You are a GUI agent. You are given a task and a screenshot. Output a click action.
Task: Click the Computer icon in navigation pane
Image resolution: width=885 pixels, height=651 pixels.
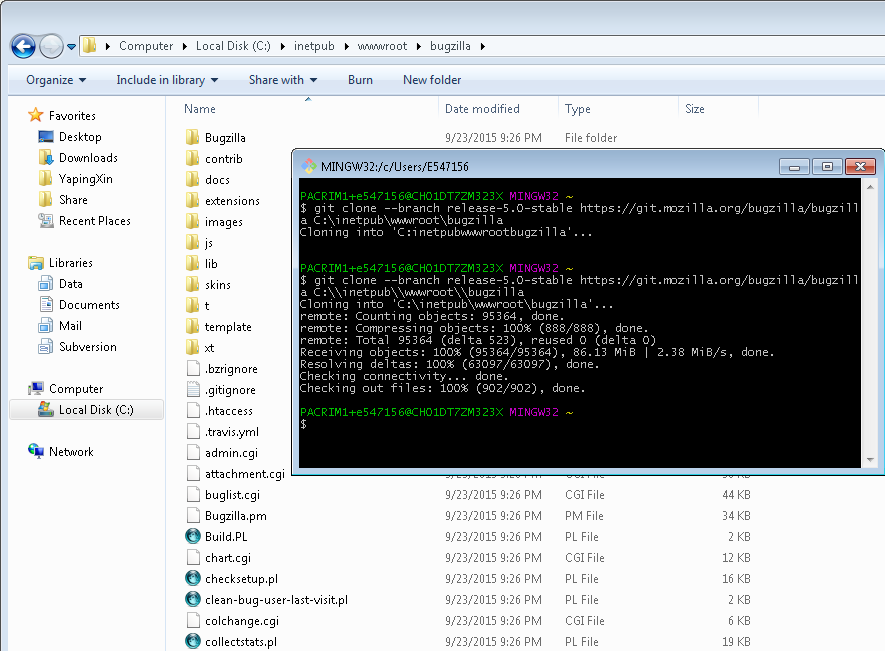[x=36, y=388]
